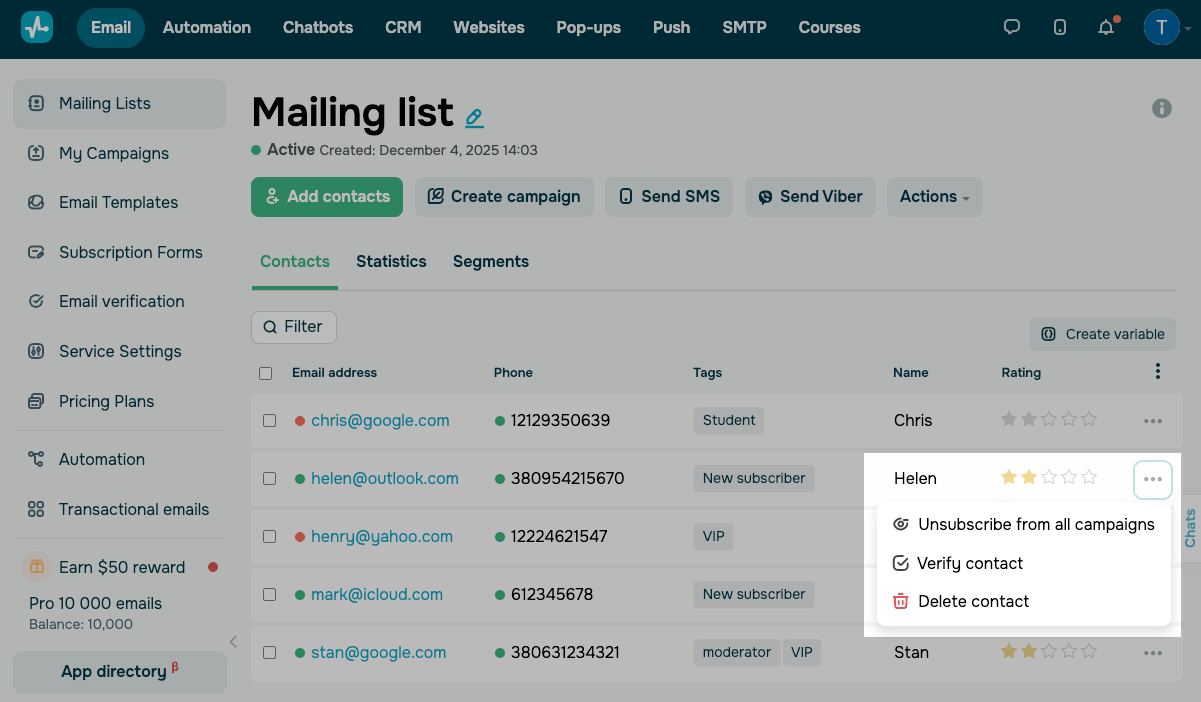Toggle the select-all contacts checkbox

click(266, 373)
